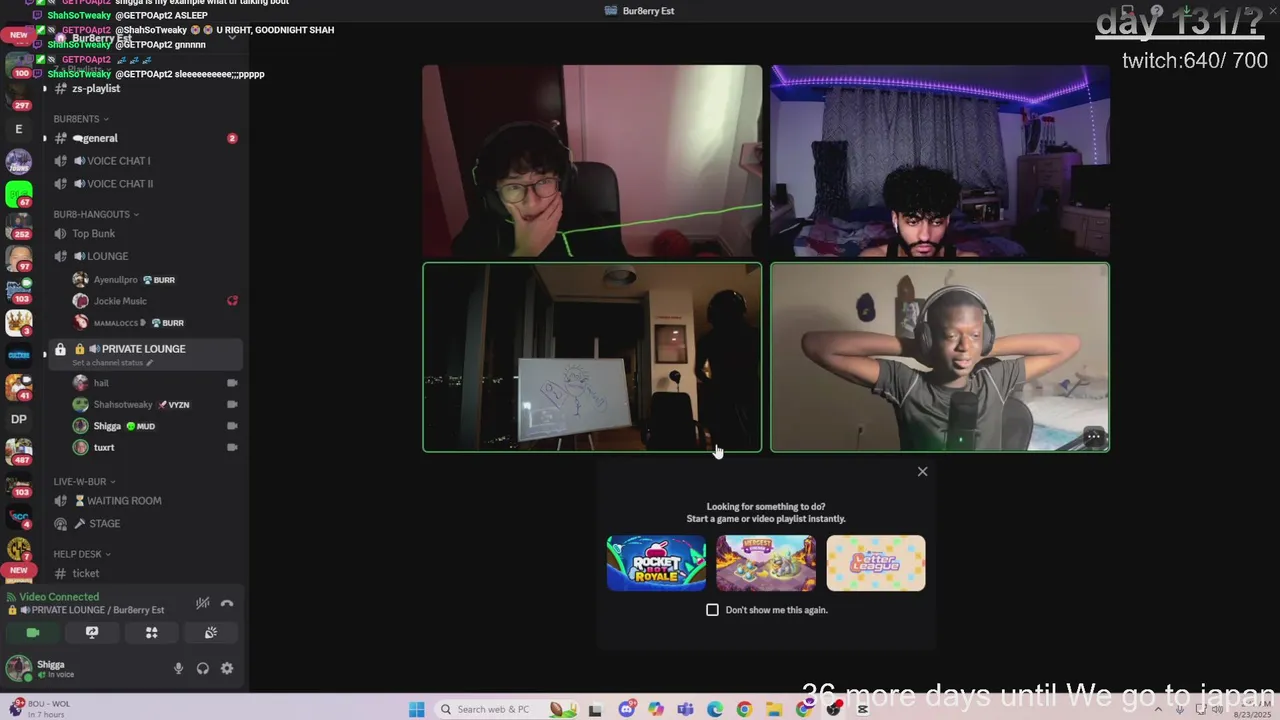Open CapCut from the taskbar

click(x=863, y=709)
